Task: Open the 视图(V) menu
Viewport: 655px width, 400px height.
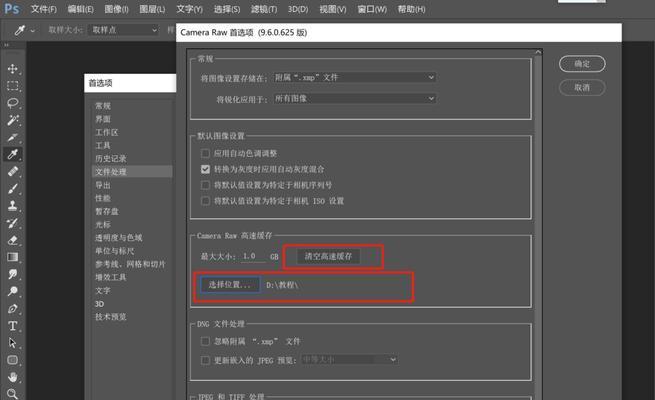Action: 333,9
